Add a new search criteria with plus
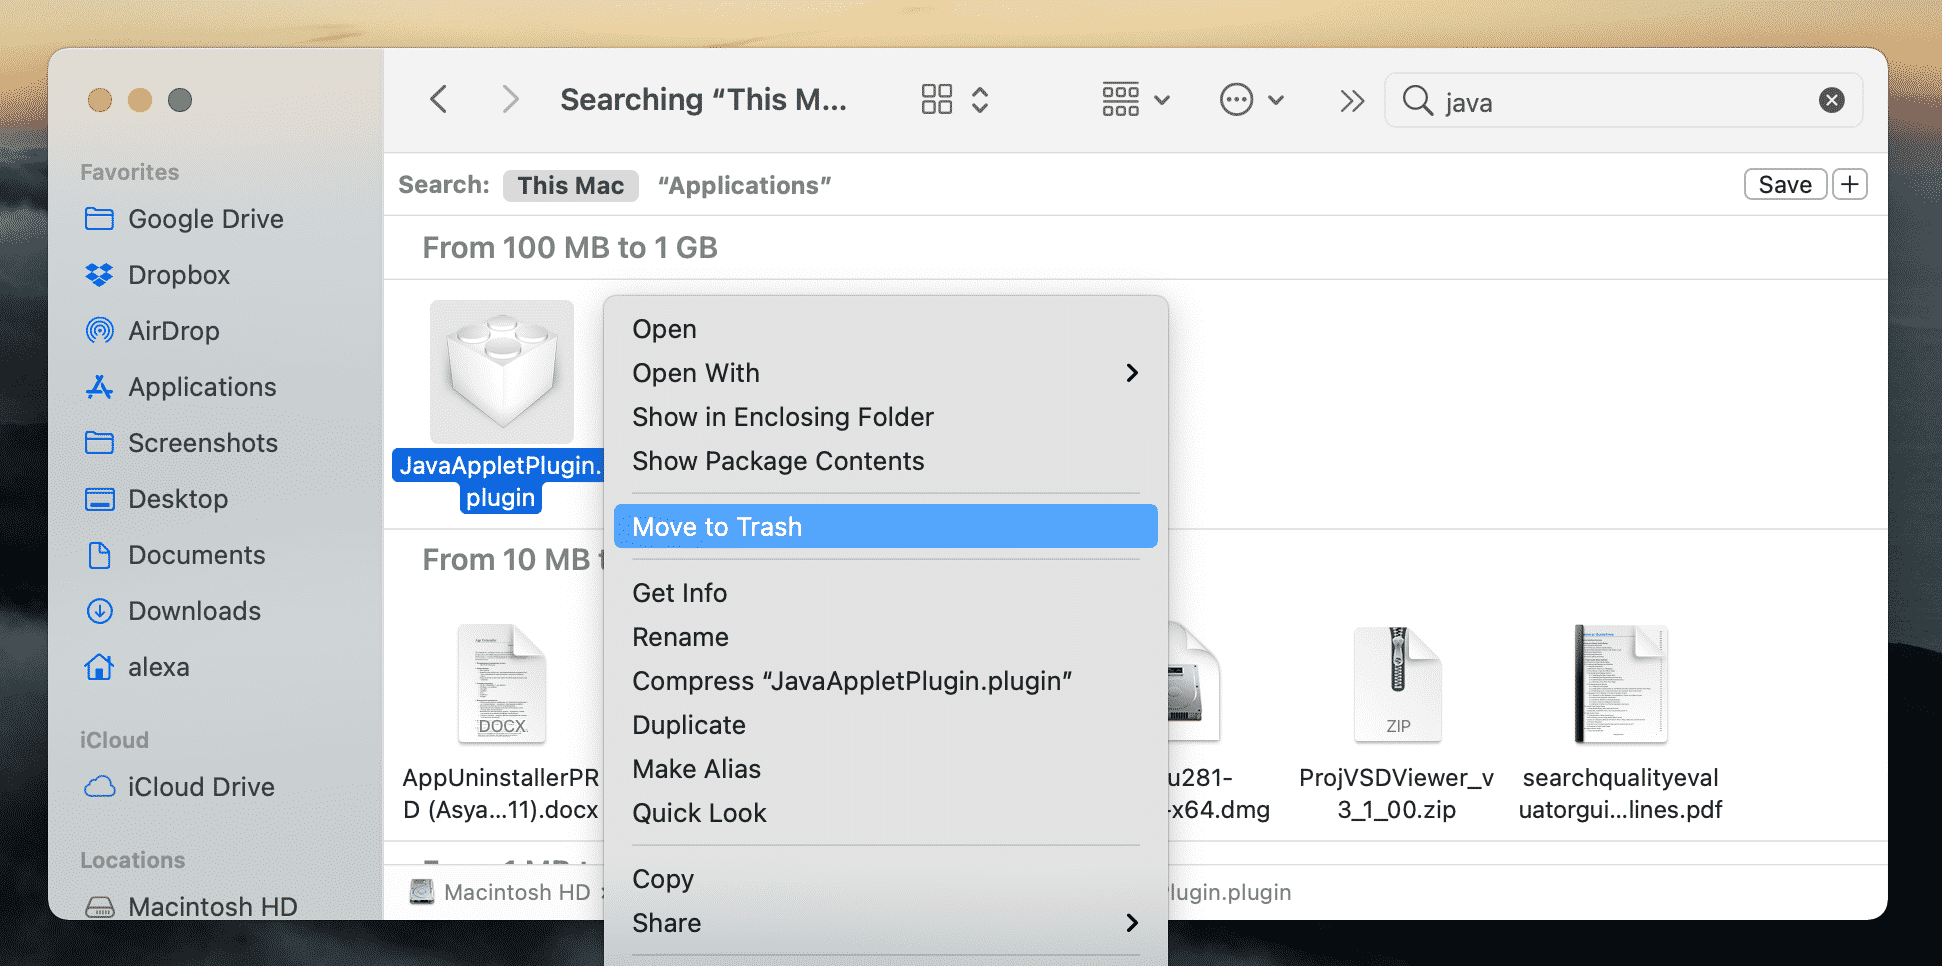The image size is (1942, 966). pyautogui.click(x=1849, y=183)
